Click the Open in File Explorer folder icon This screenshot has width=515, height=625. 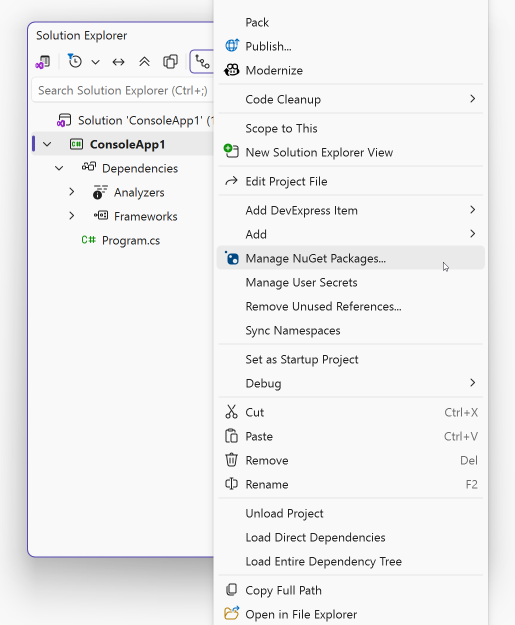pyautogui.click(x=232, y=613)
